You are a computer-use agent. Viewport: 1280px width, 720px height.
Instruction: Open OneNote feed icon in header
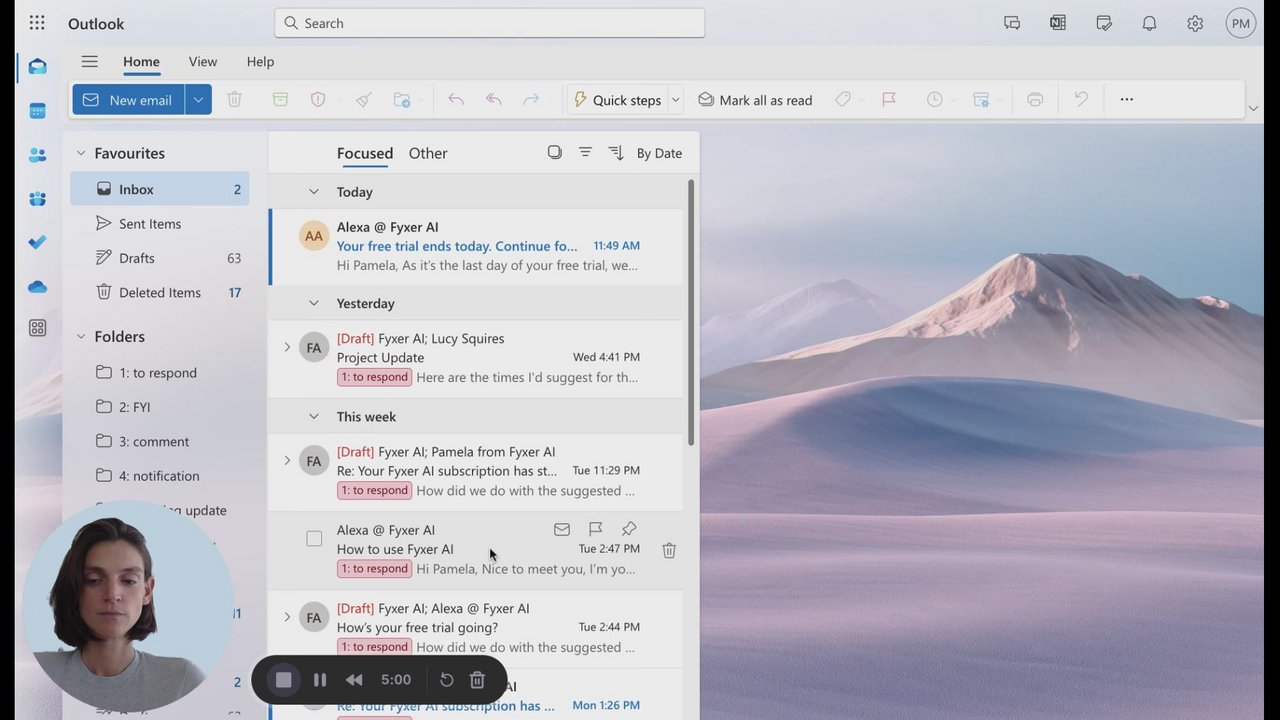tap(1058, 23)
